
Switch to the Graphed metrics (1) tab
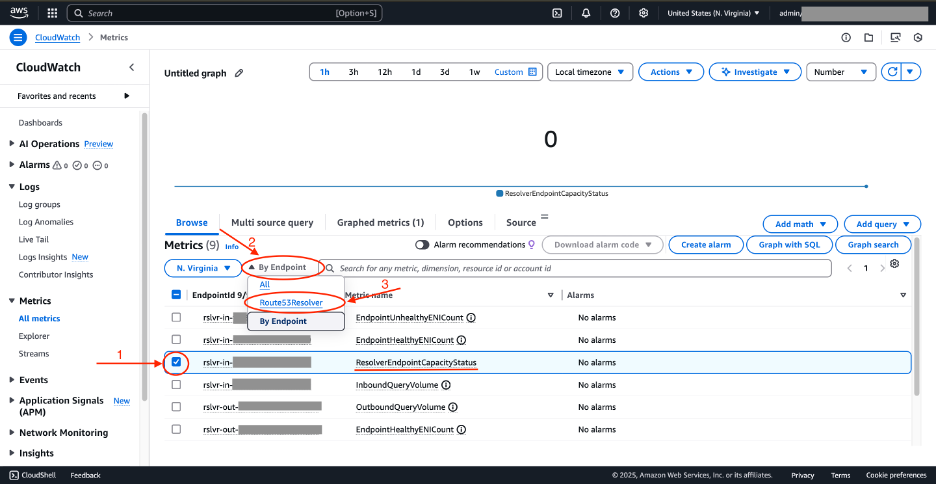(x=380, y=223)
